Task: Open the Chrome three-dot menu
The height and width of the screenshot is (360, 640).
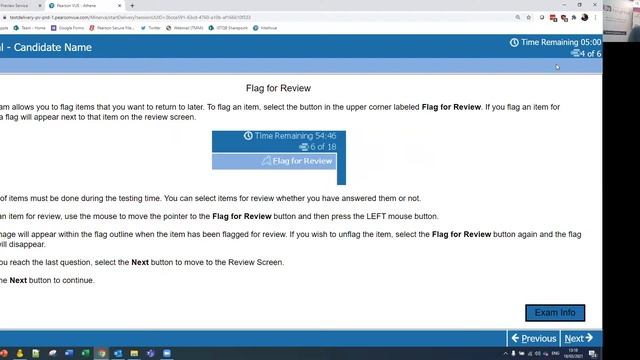Action: 596,18
